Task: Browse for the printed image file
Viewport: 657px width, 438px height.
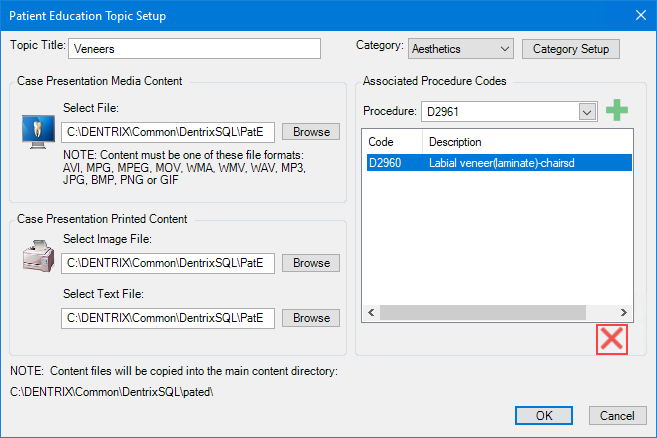Action: (311, 263)
